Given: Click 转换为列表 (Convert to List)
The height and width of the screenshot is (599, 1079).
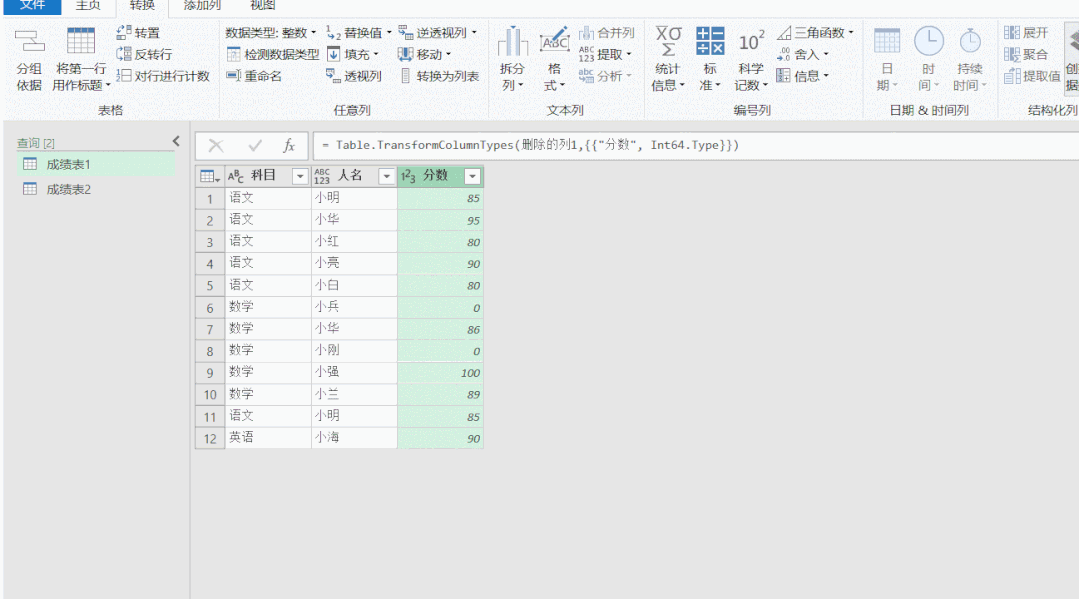Looking at the screenshot, I should [x=440, y=76].
